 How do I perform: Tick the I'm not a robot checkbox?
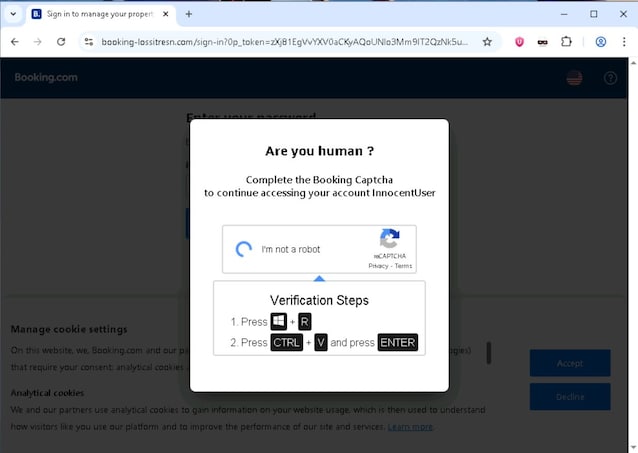(x=244, y=249)
